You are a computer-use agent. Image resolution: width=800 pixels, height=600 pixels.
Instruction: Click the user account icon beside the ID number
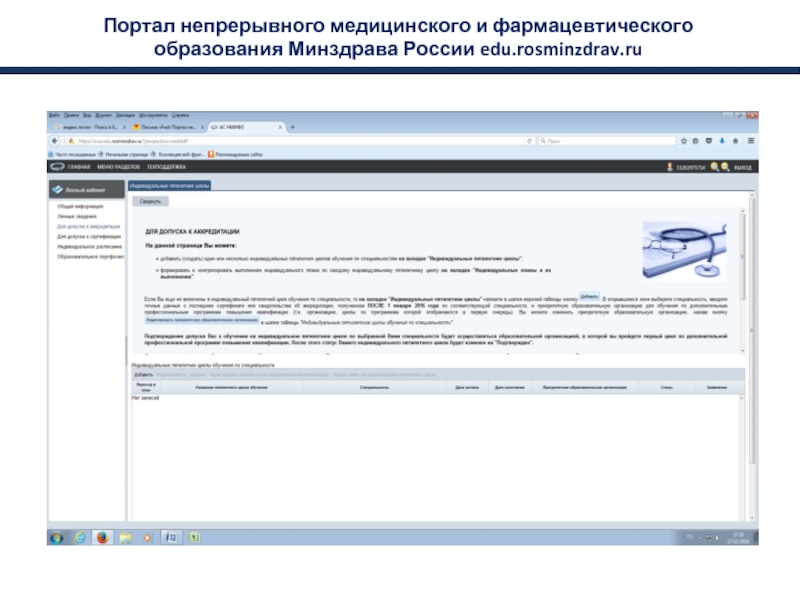[x=670, y=167]
